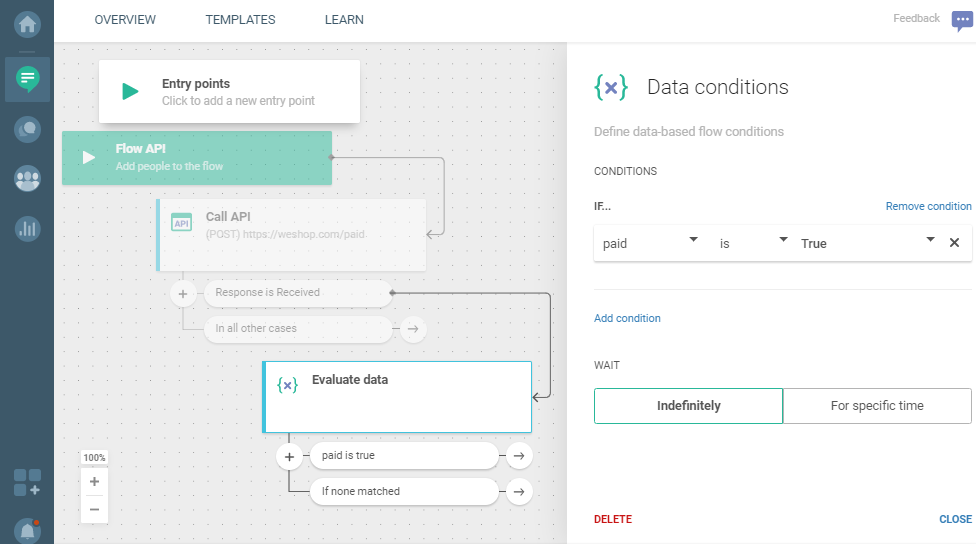This screenshot has height=544, width=976.
Task: Open the people audience sidebar icon
Action: click(x=27, y=179)
